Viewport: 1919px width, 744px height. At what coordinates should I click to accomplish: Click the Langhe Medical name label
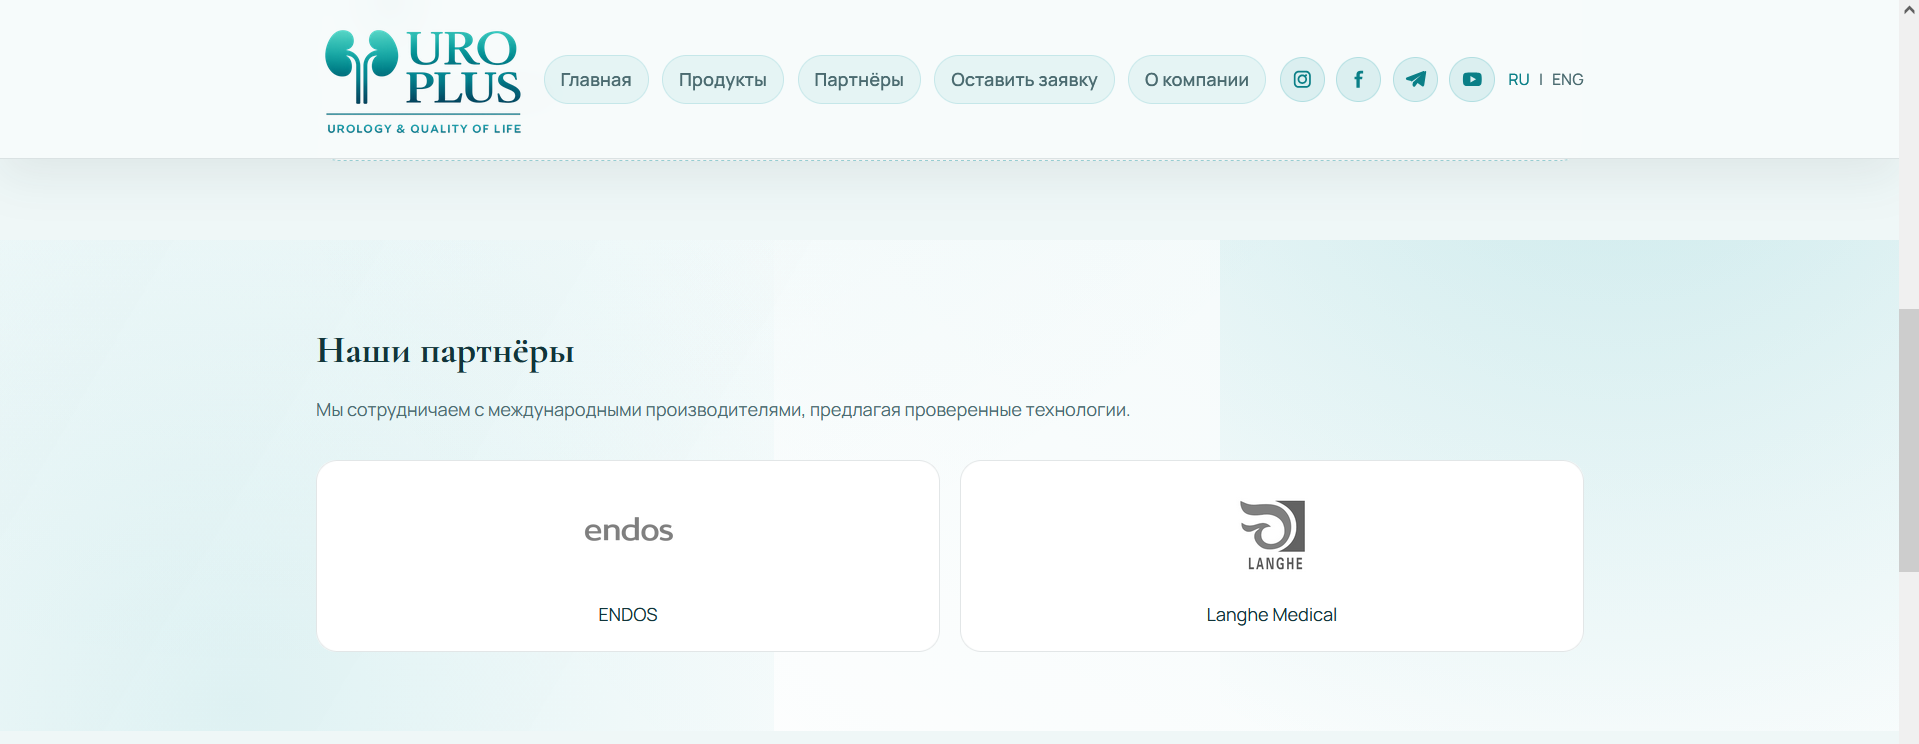(x=1271, y=615)
